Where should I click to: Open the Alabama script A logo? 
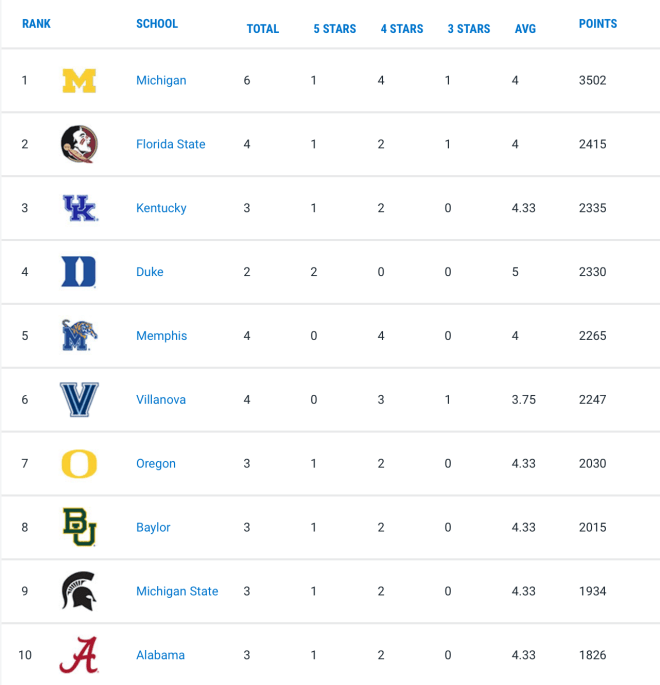(x=79, y=655)
